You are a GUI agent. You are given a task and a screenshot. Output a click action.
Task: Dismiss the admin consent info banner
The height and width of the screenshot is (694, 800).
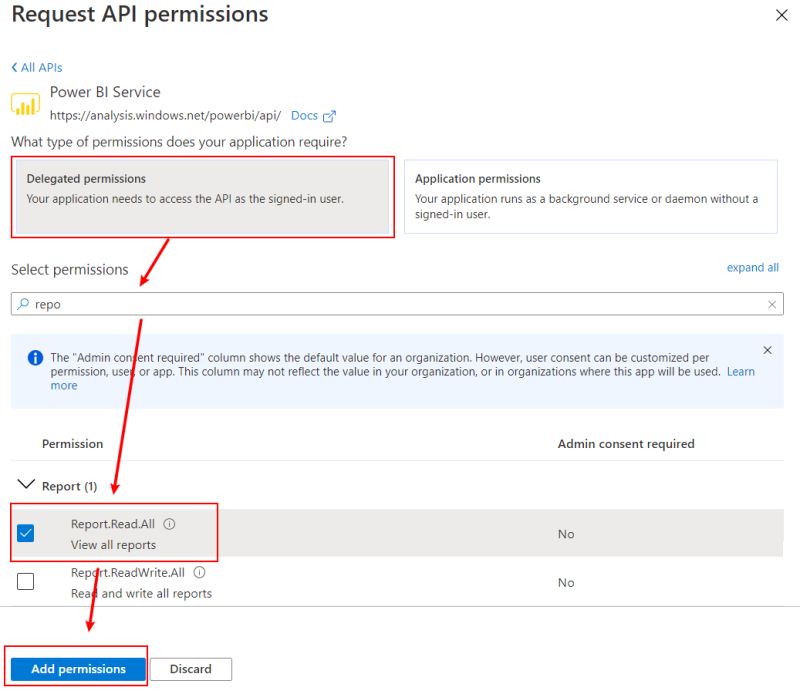[x=767, y=350]
